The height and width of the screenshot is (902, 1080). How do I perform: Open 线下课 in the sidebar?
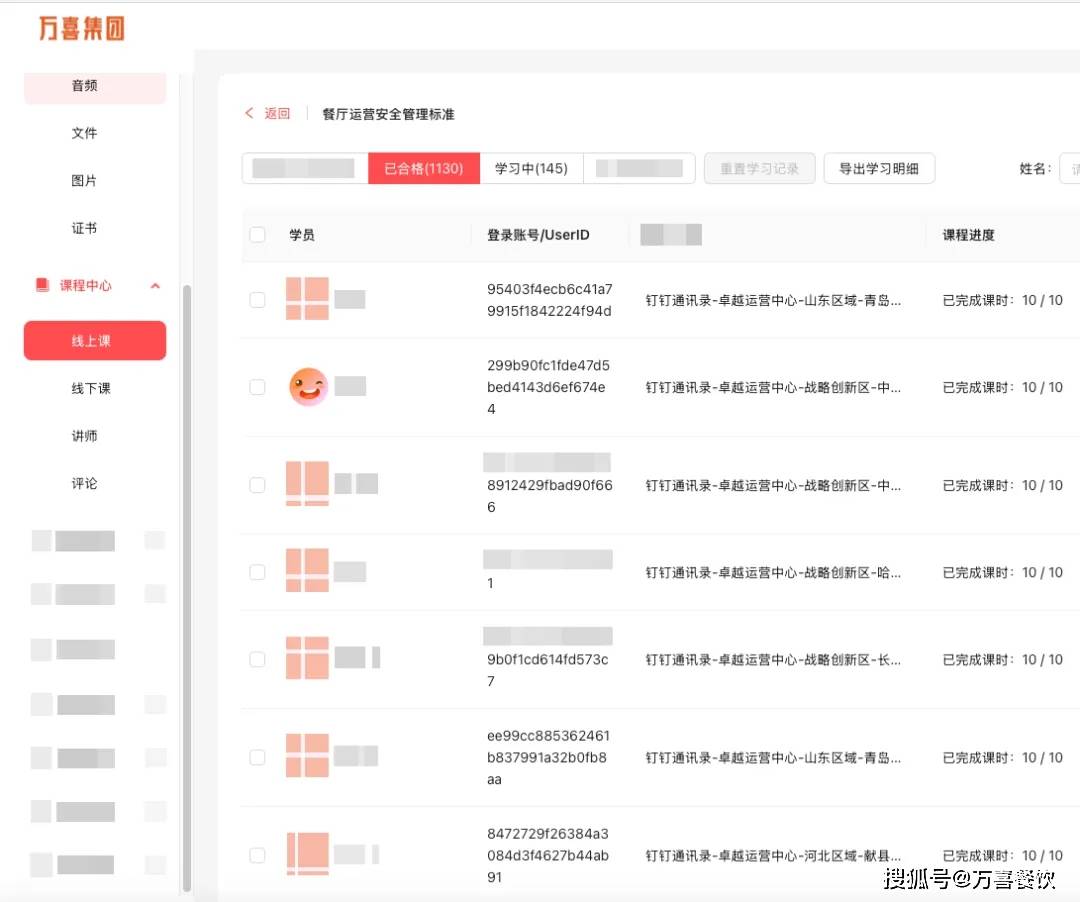(90, 388)
